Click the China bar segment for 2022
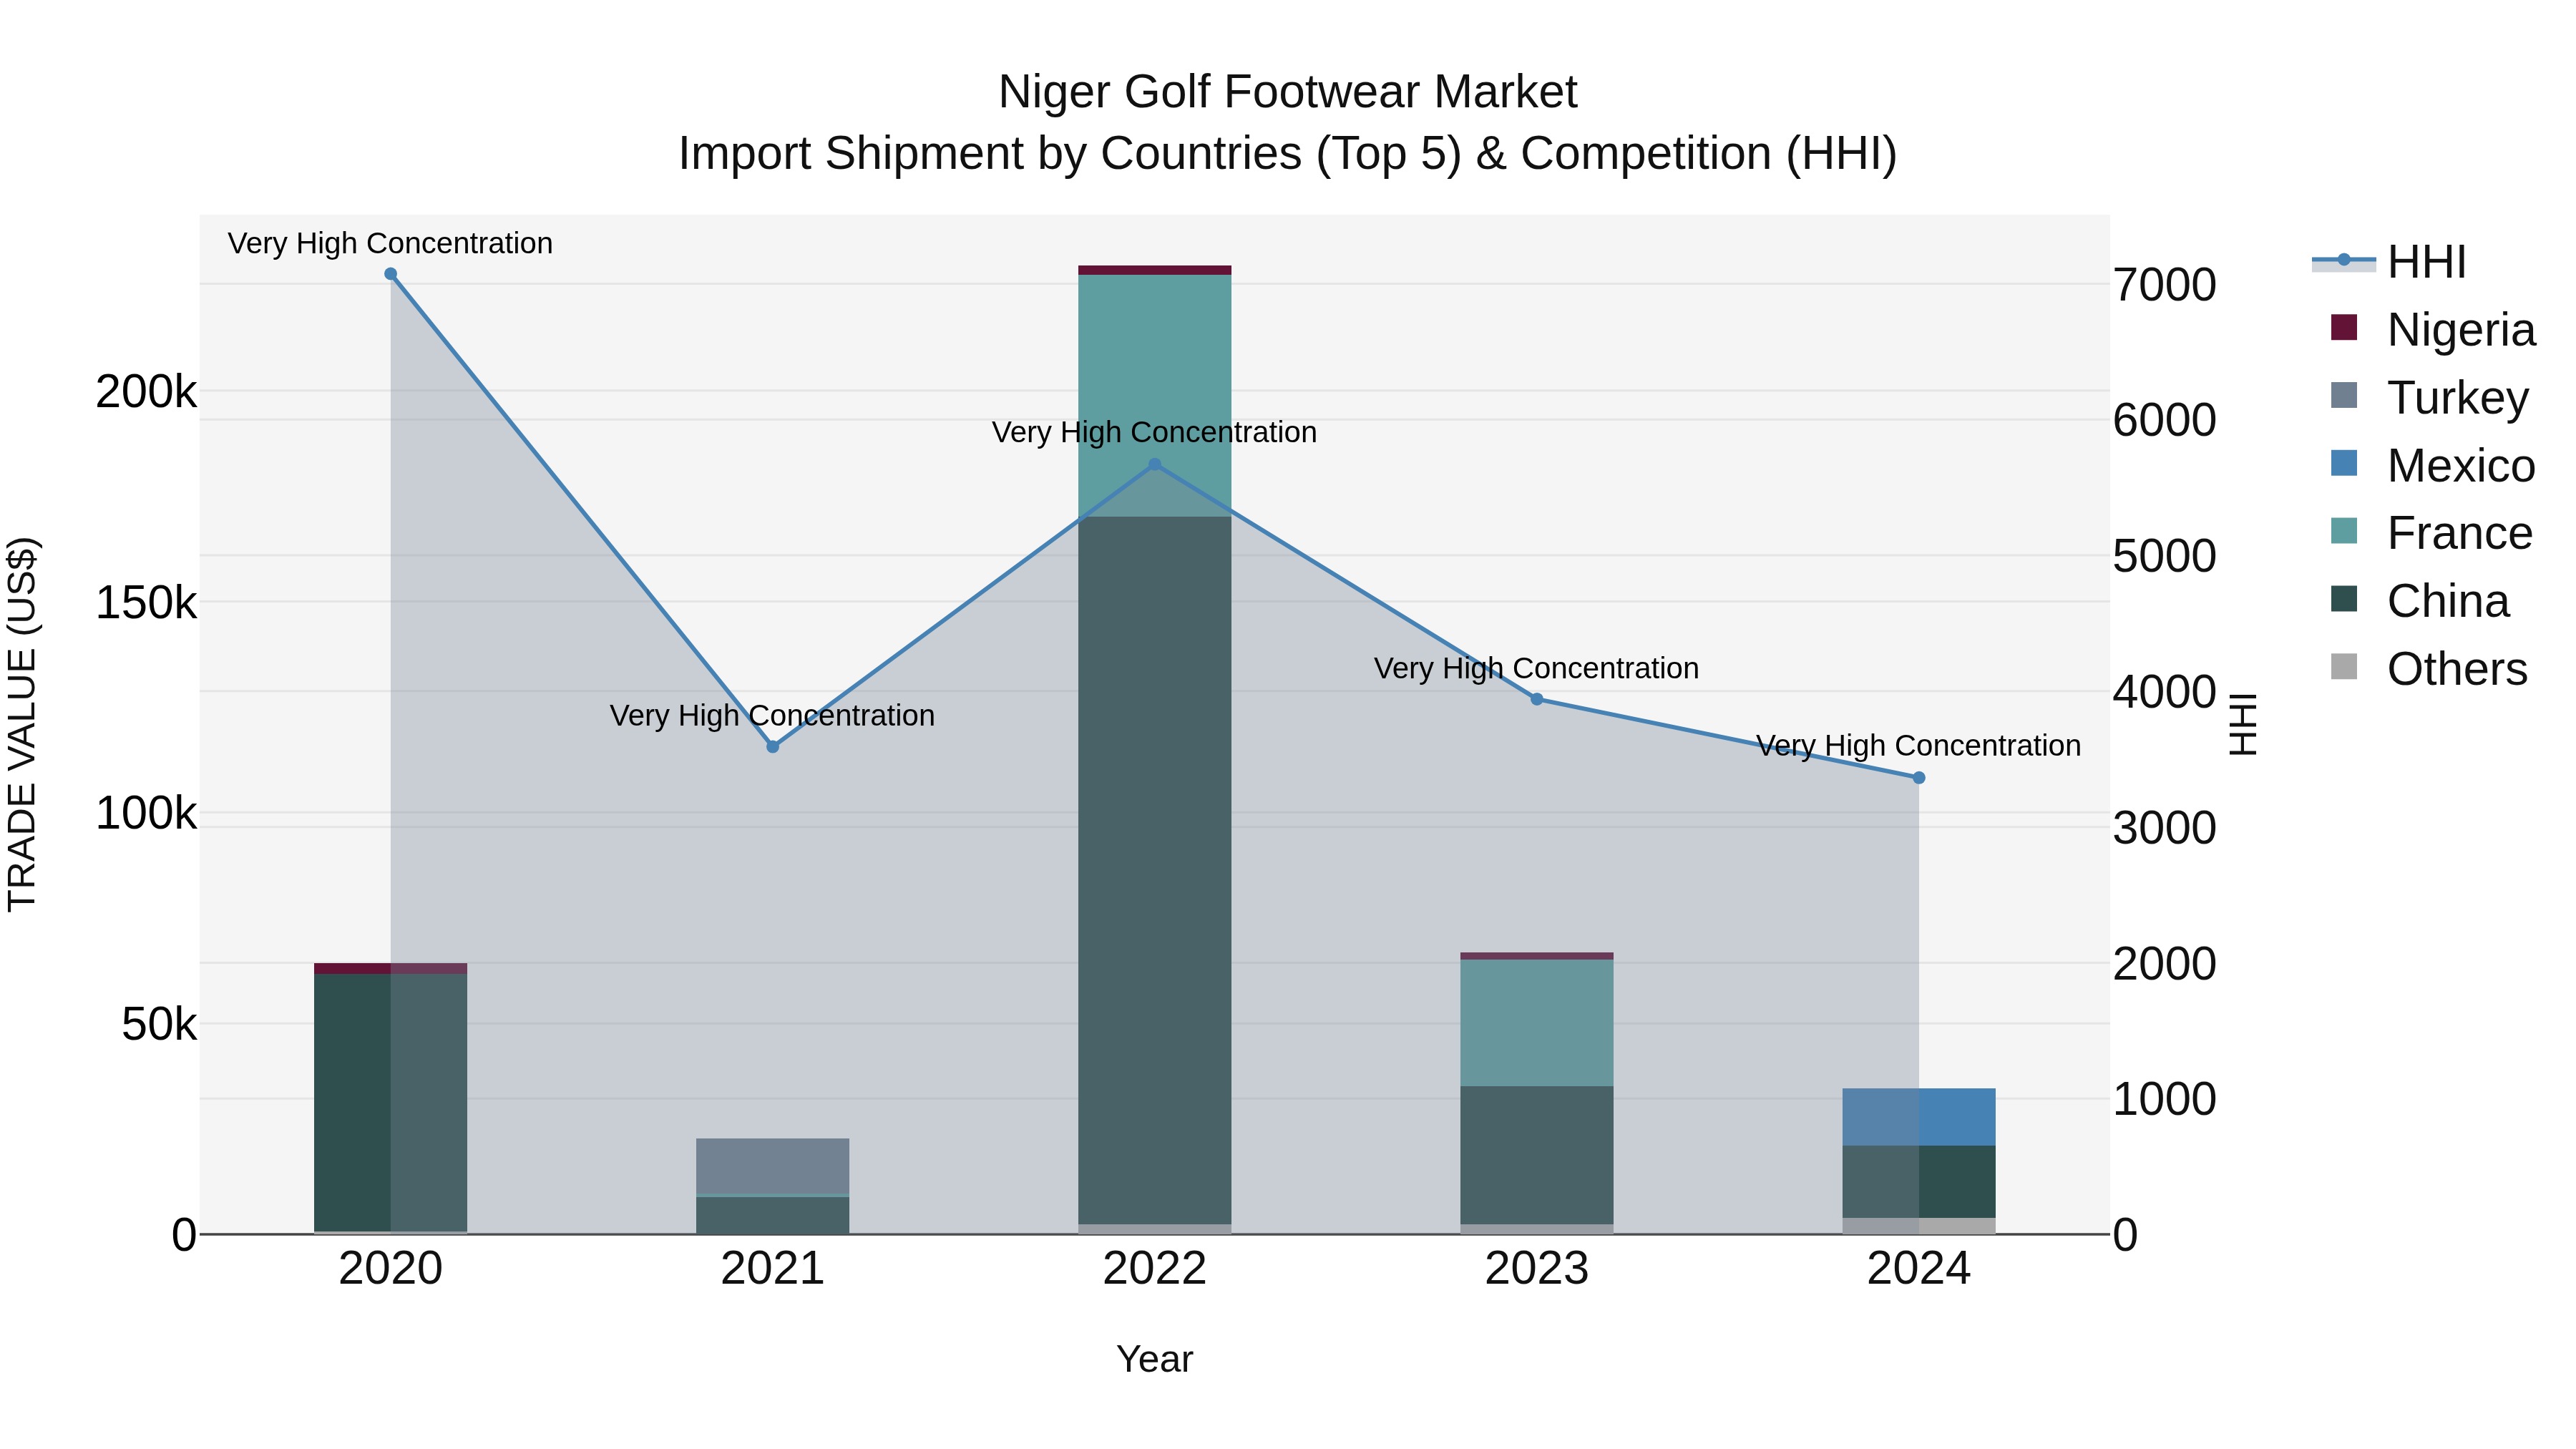The width and height of the screenshot is (2576, 1449). 1155,870
